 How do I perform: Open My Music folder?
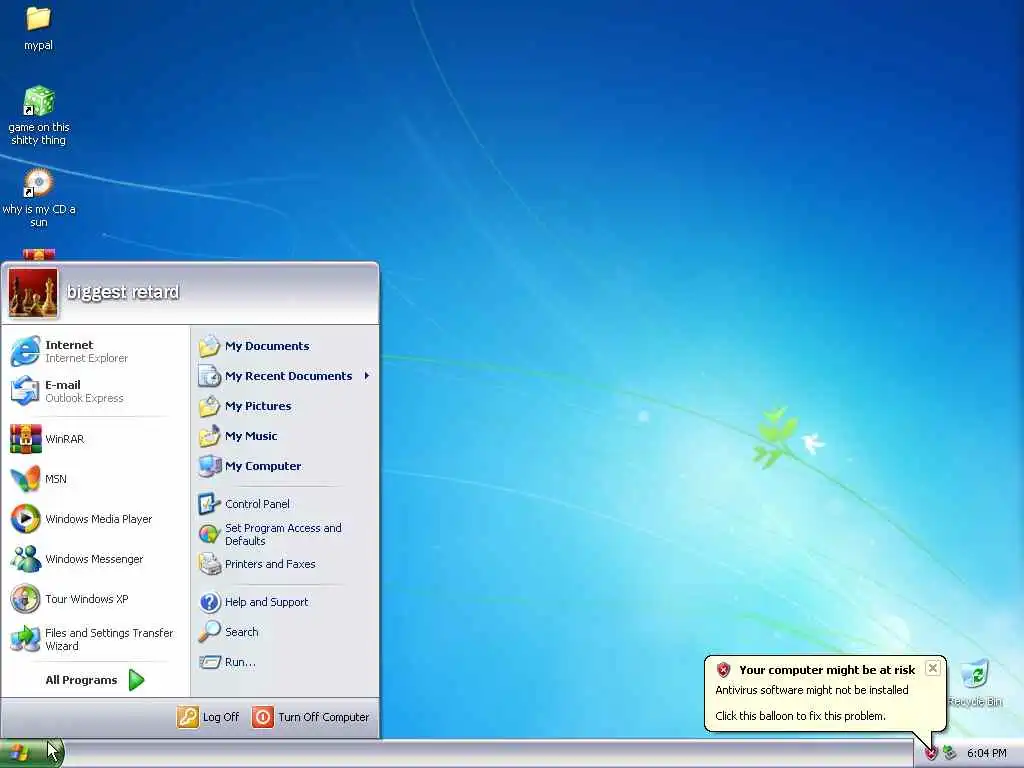click(285, 436)
